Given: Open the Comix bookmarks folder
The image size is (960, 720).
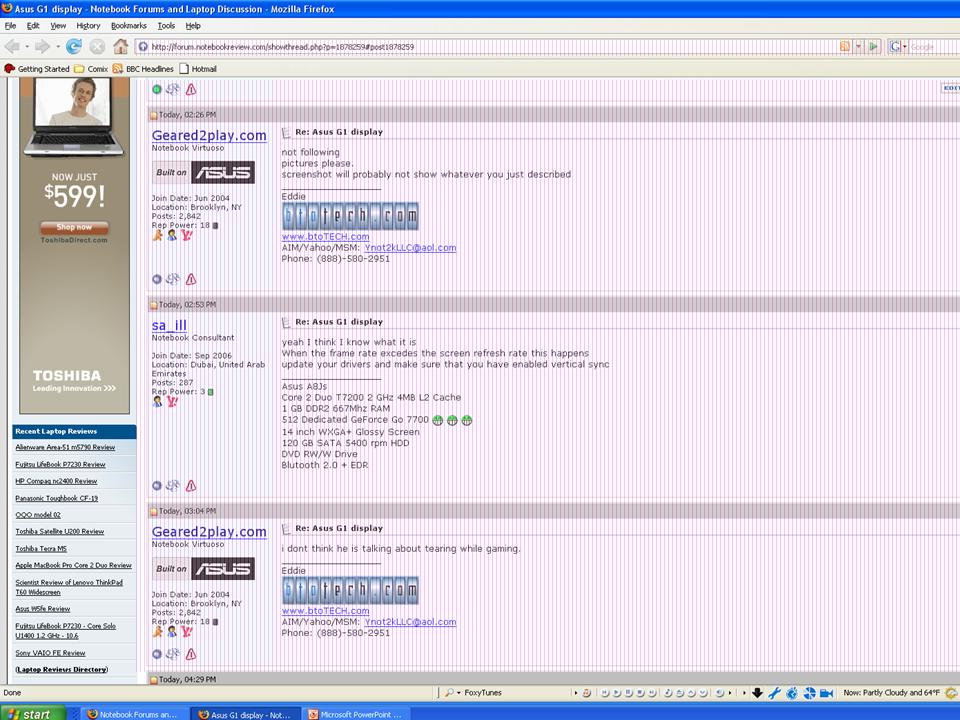Looking at the screenshot, I should pos(91,69).
